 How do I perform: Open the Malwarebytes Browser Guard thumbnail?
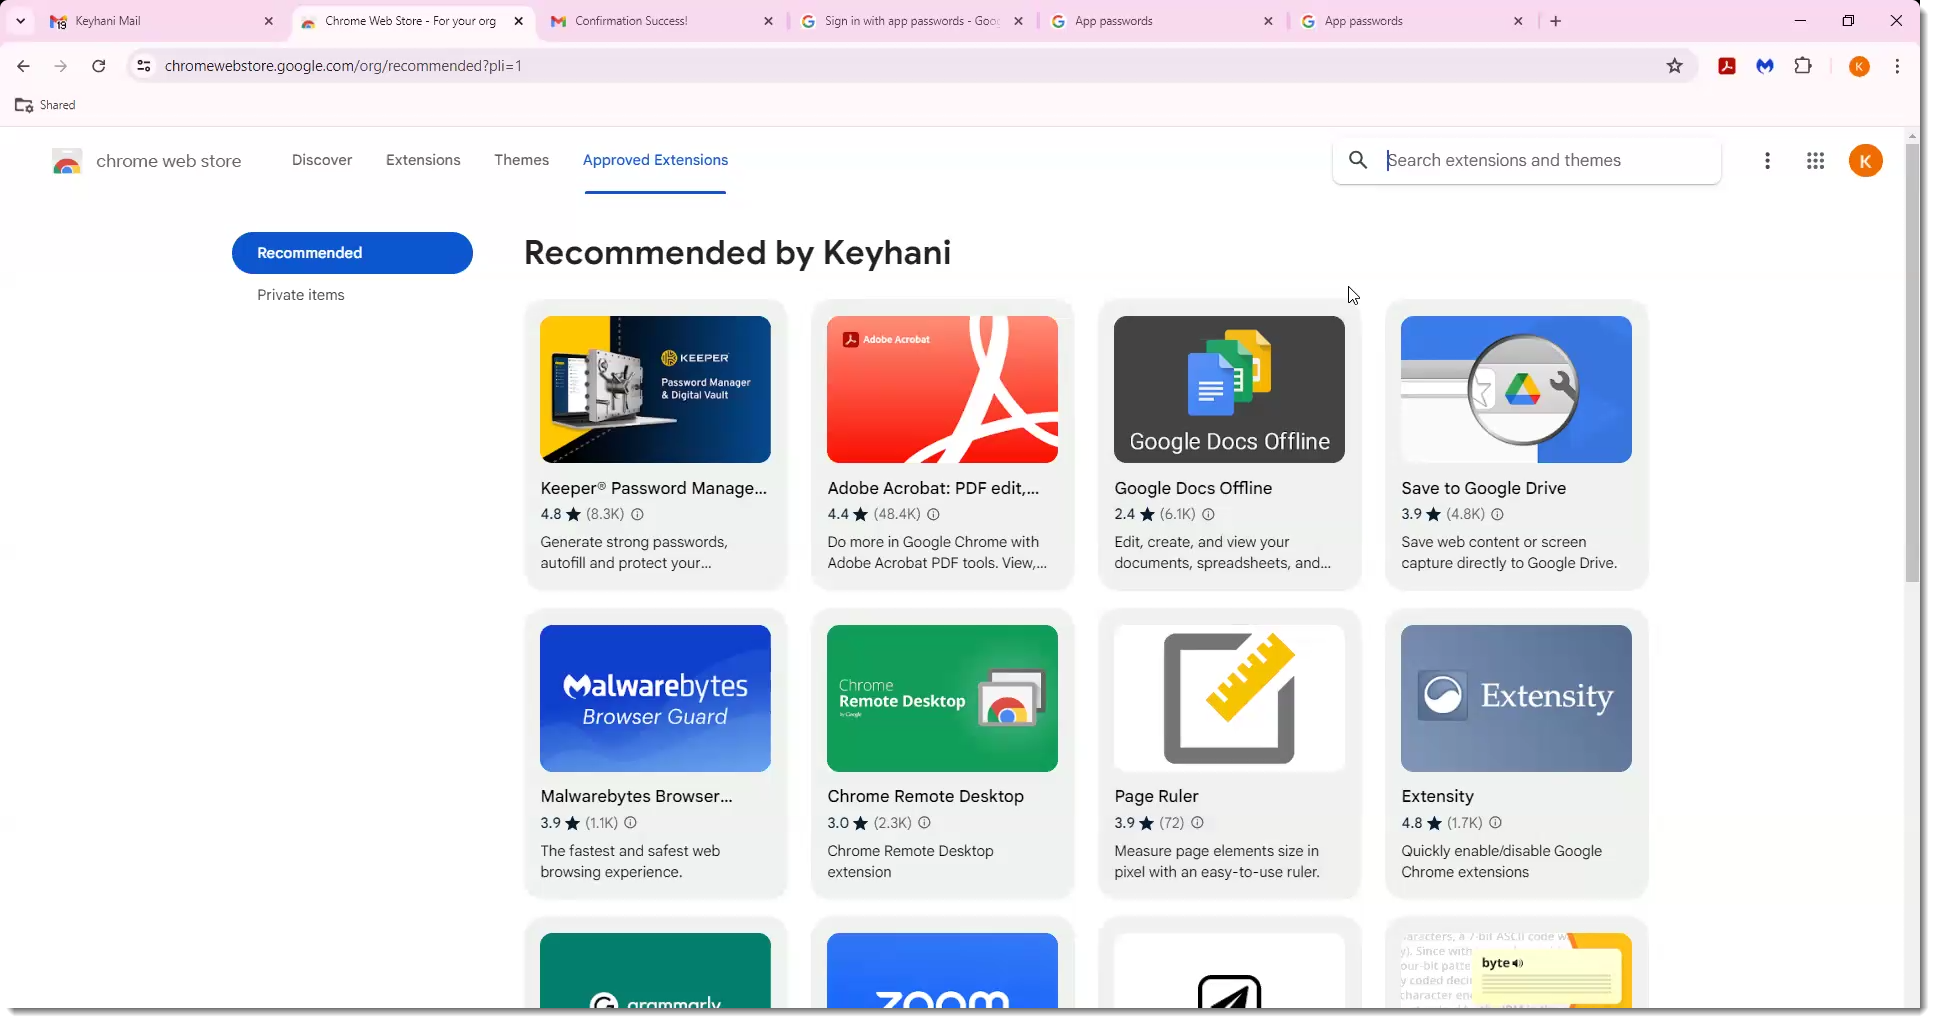coord(655,698)
